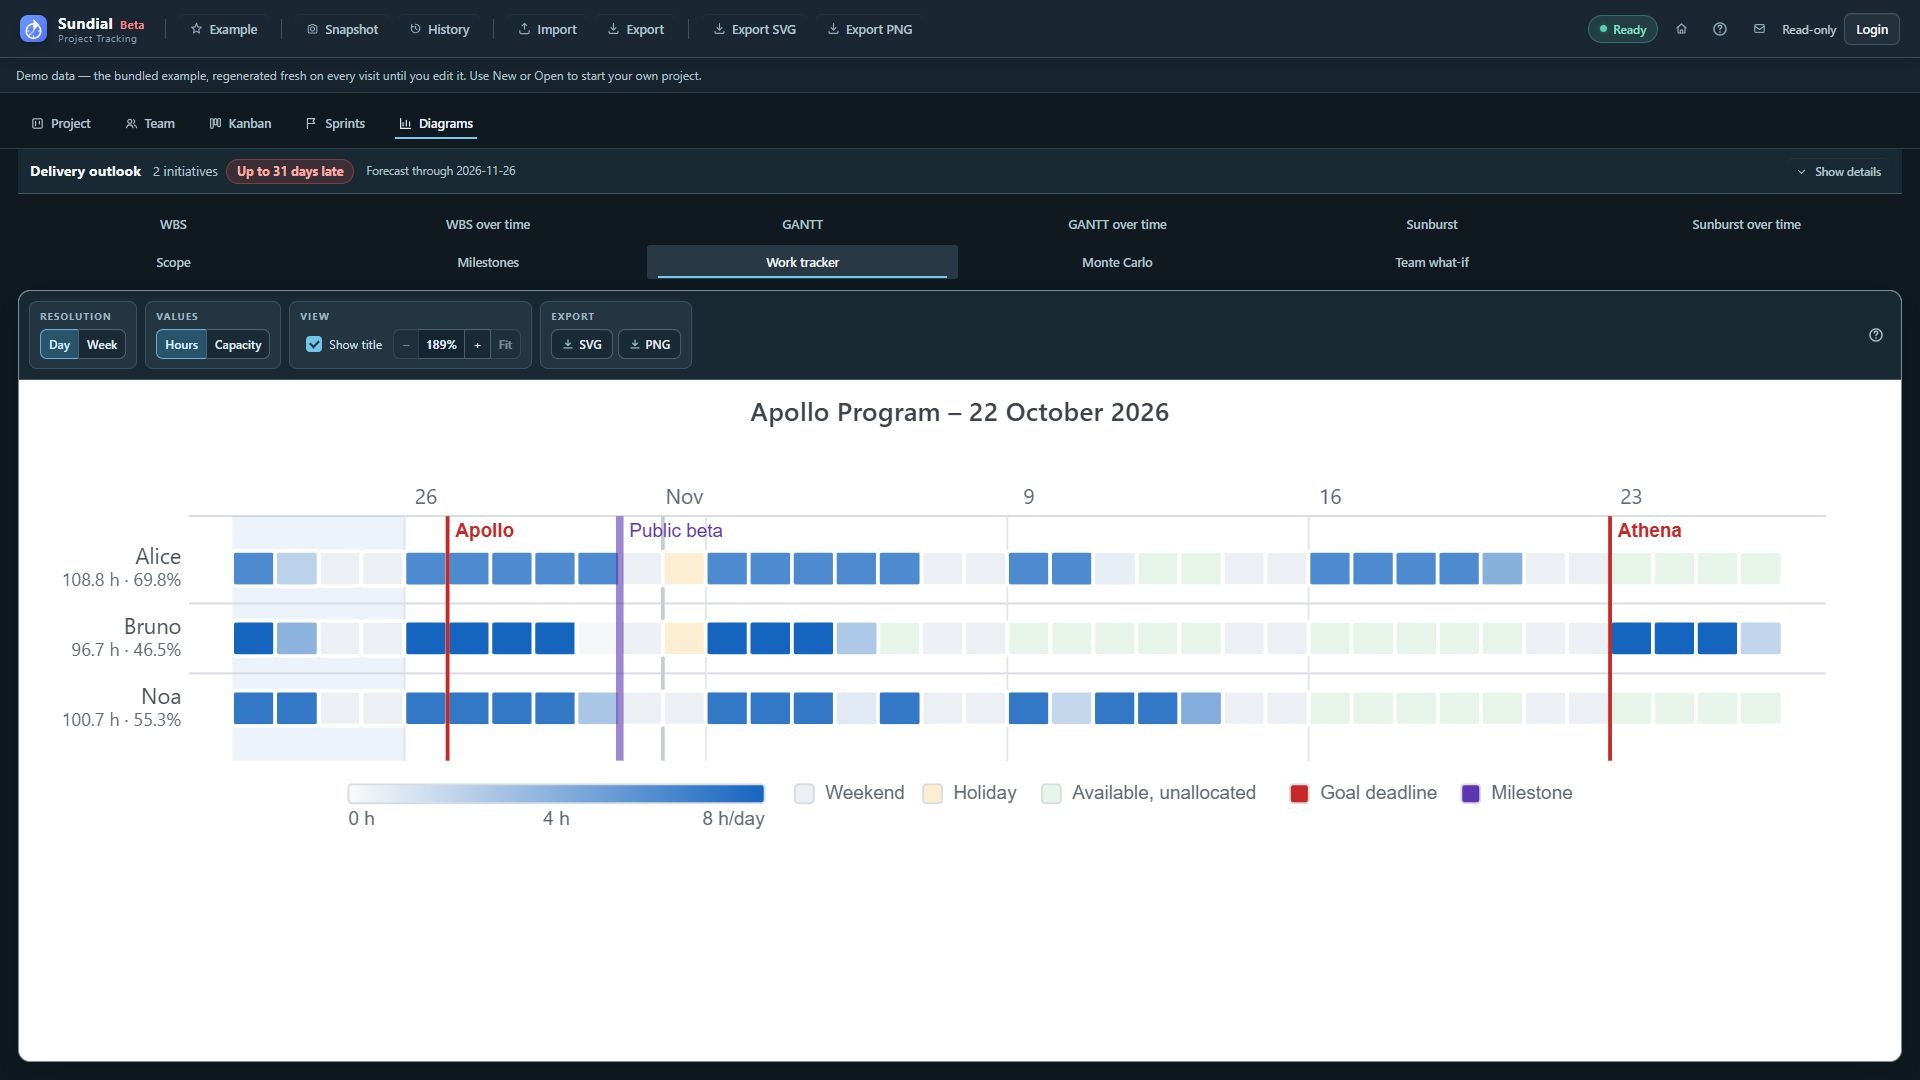Open the Sprints tab
The height and width of the screenshot is (1080, 1920).
point(335,123)
